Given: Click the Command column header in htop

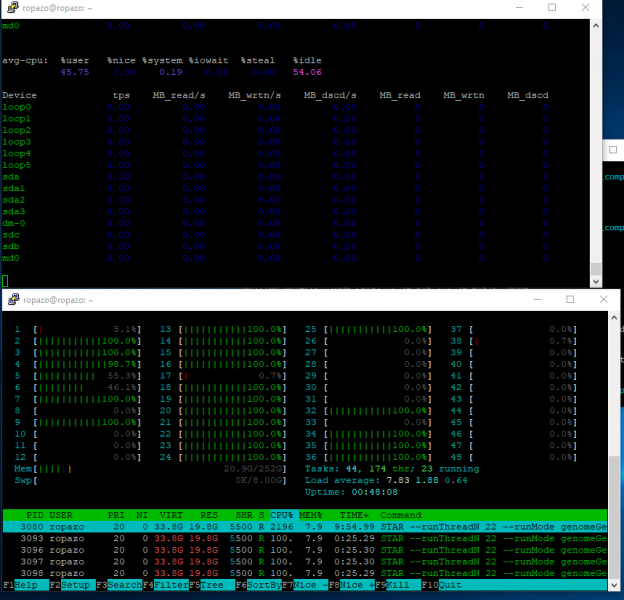Looking at the screenshot, I should (401, 515).
